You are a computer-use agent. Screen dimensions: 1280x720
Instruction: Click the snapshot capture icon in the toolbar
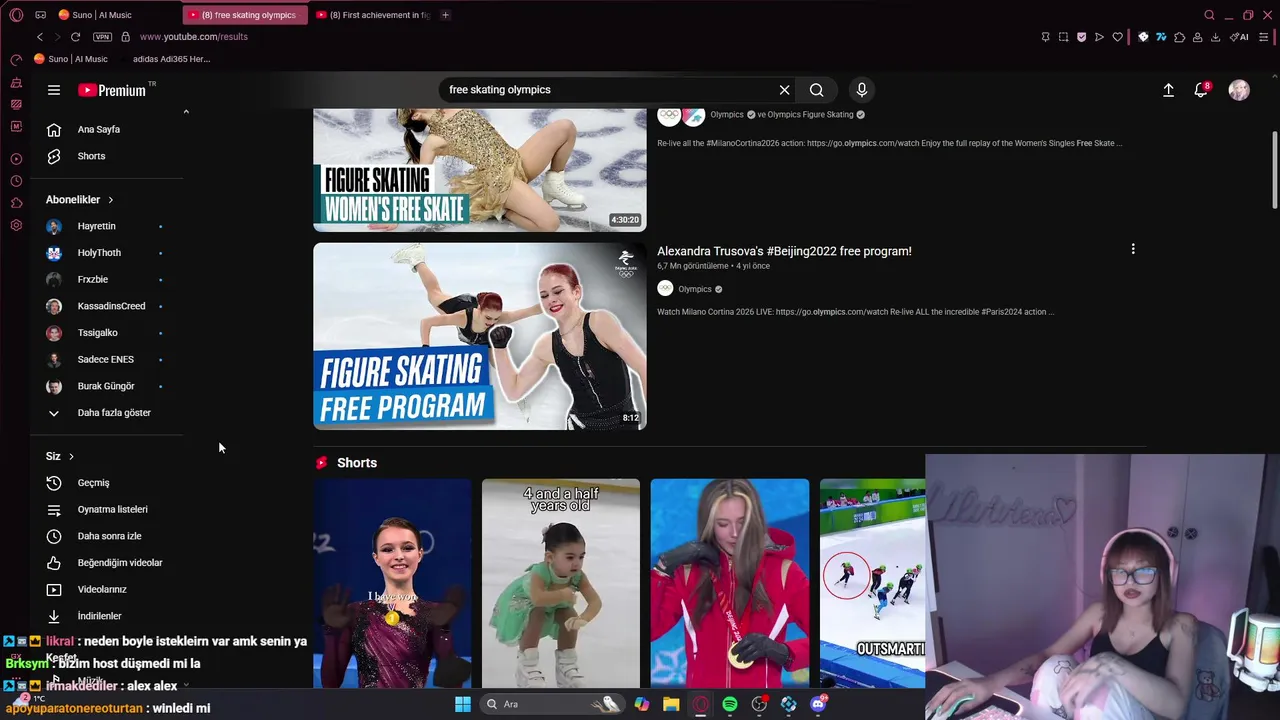tap(1063, 37)
